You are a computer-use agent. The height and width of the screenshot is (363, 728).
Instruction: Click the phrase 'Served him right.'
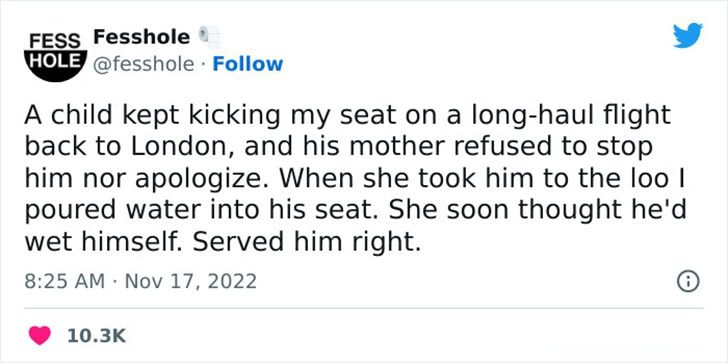(x=307, y=242)
